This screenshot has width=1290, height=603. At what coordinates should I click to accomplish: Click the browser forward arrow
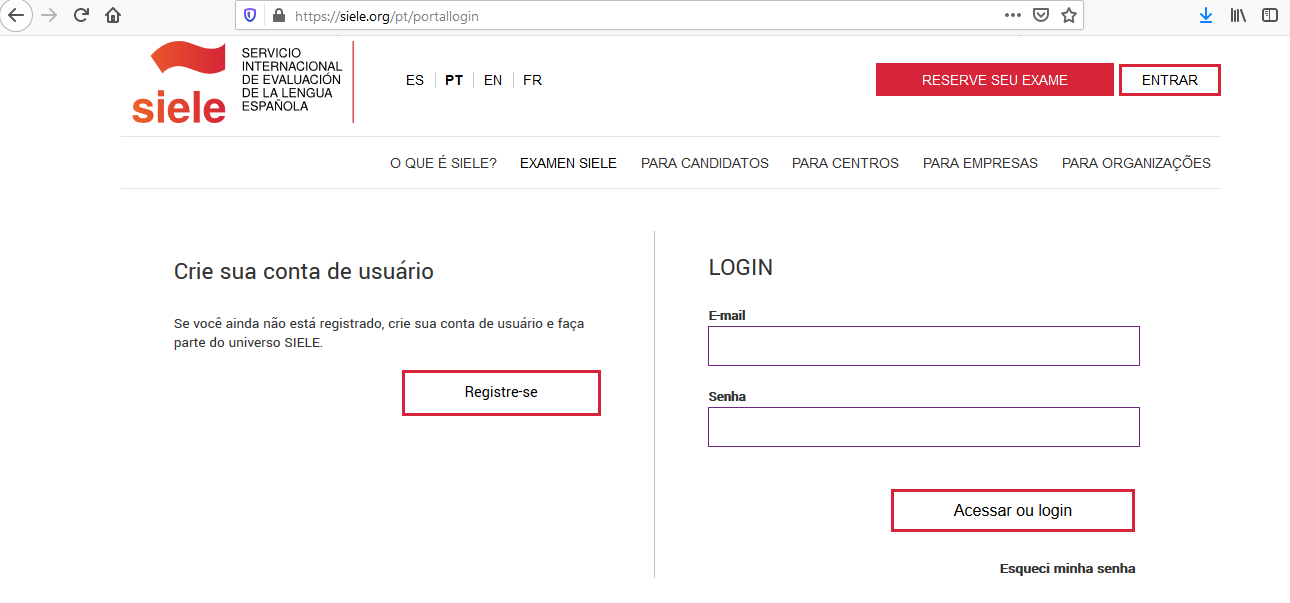point(49,15)
